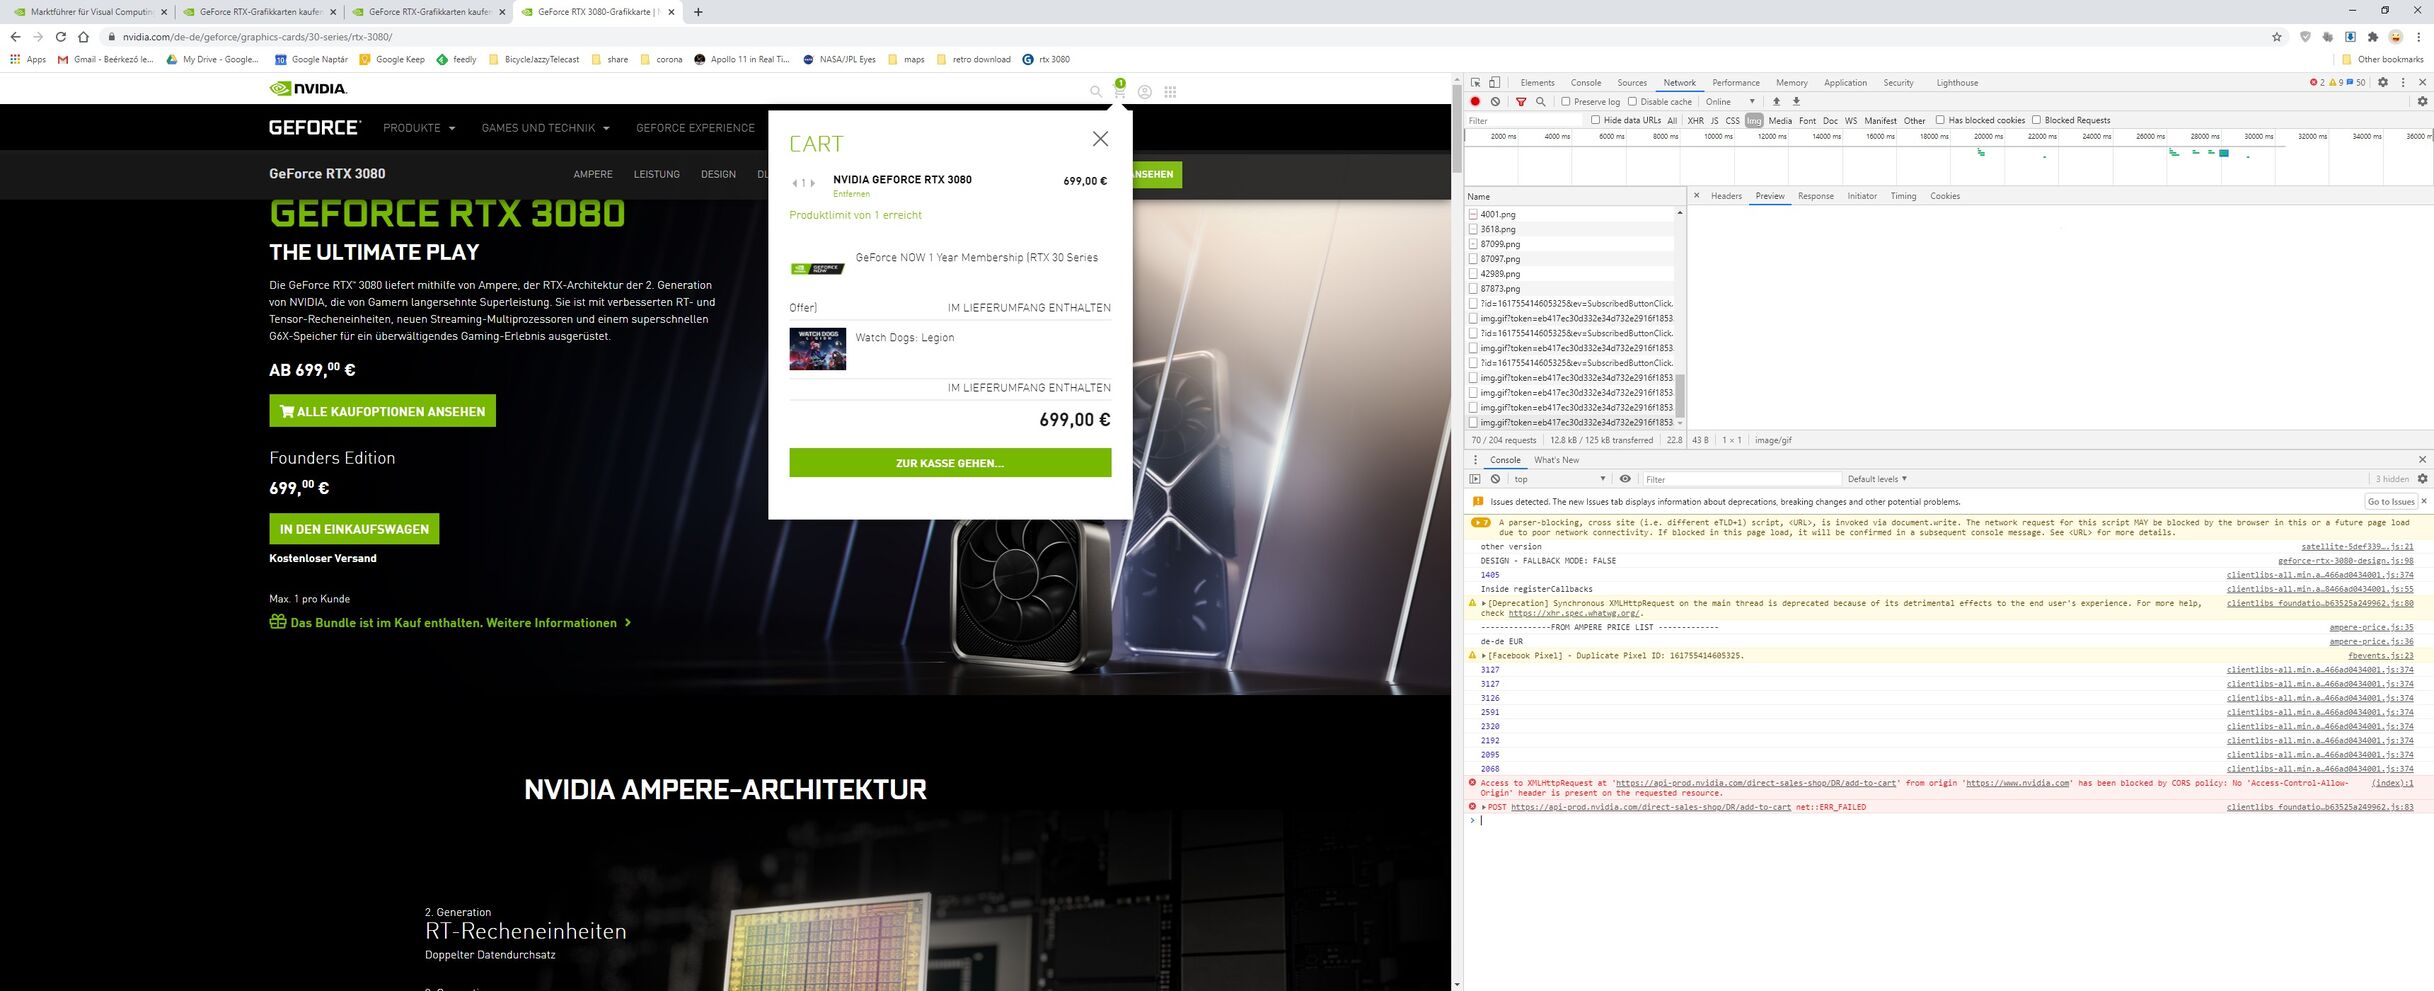Click the Export HAR download arrow icon
2434x991 pixels.
click(x=1796, y=102)
